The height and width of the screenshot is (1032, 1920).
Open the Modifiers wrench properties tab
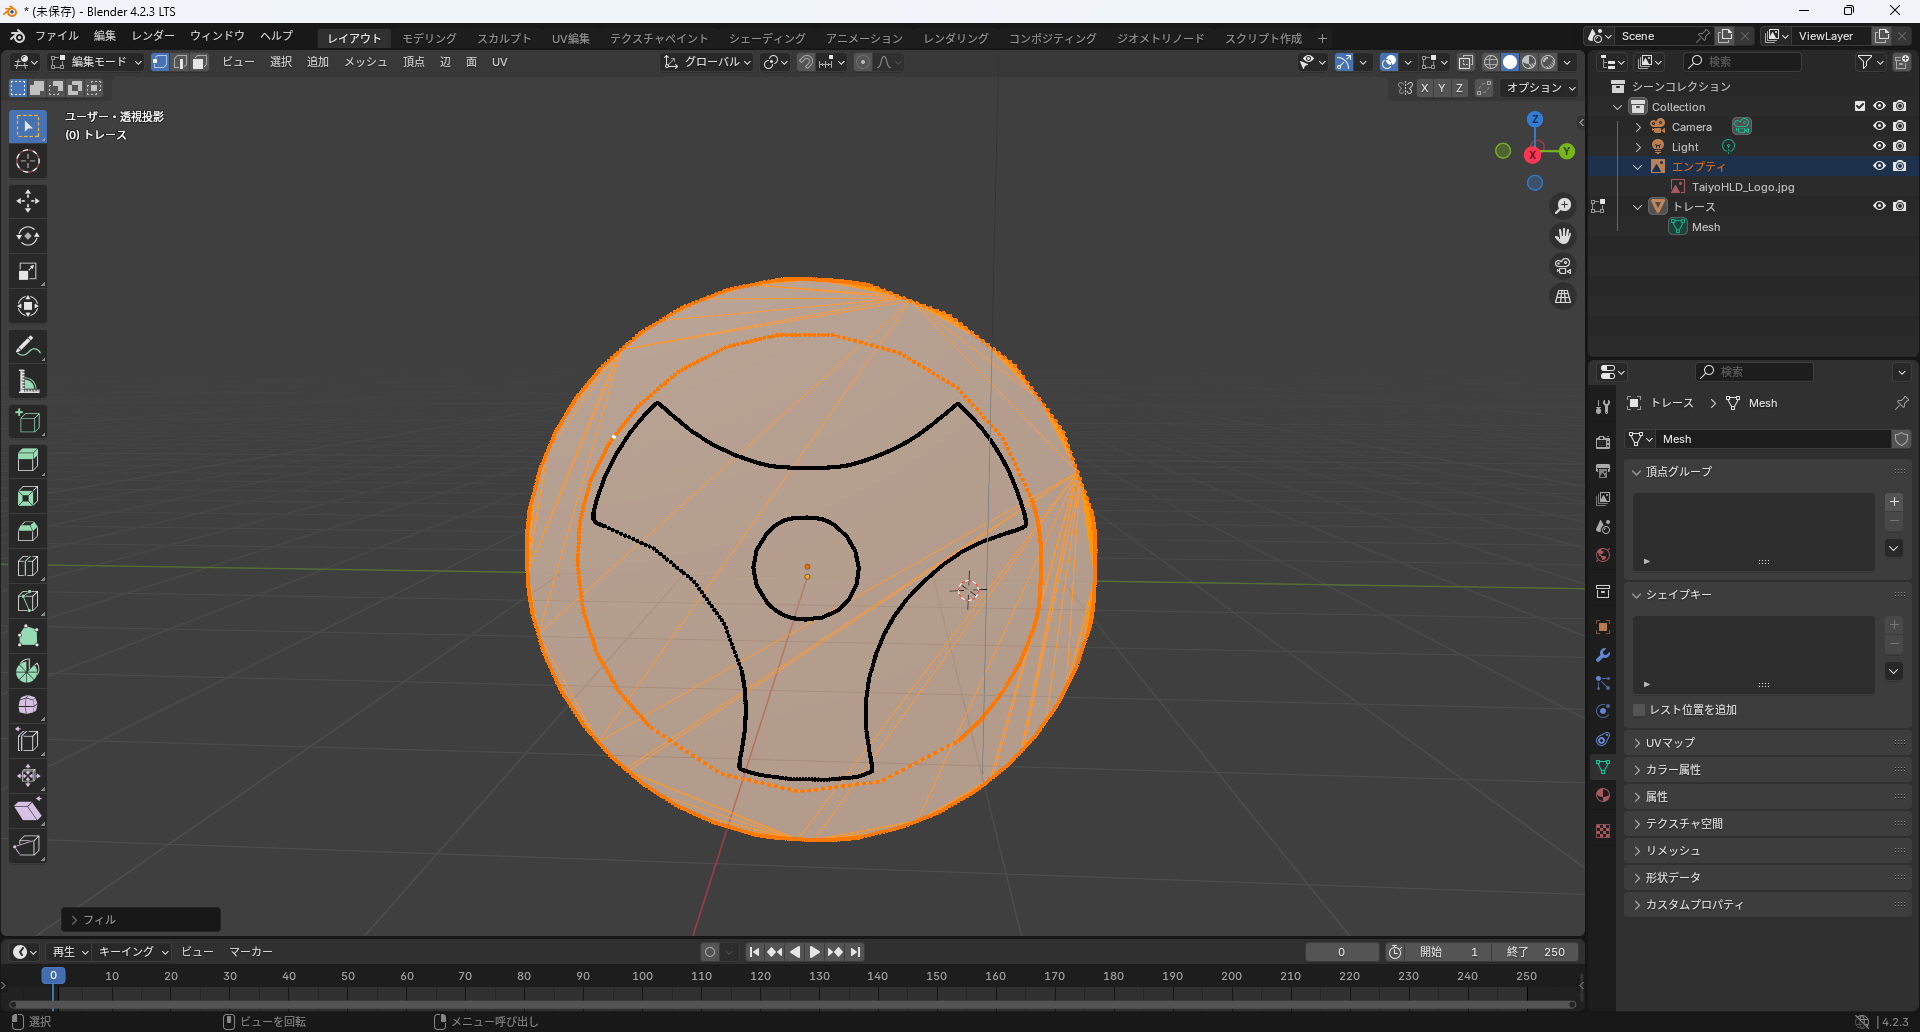[1603, 655]
